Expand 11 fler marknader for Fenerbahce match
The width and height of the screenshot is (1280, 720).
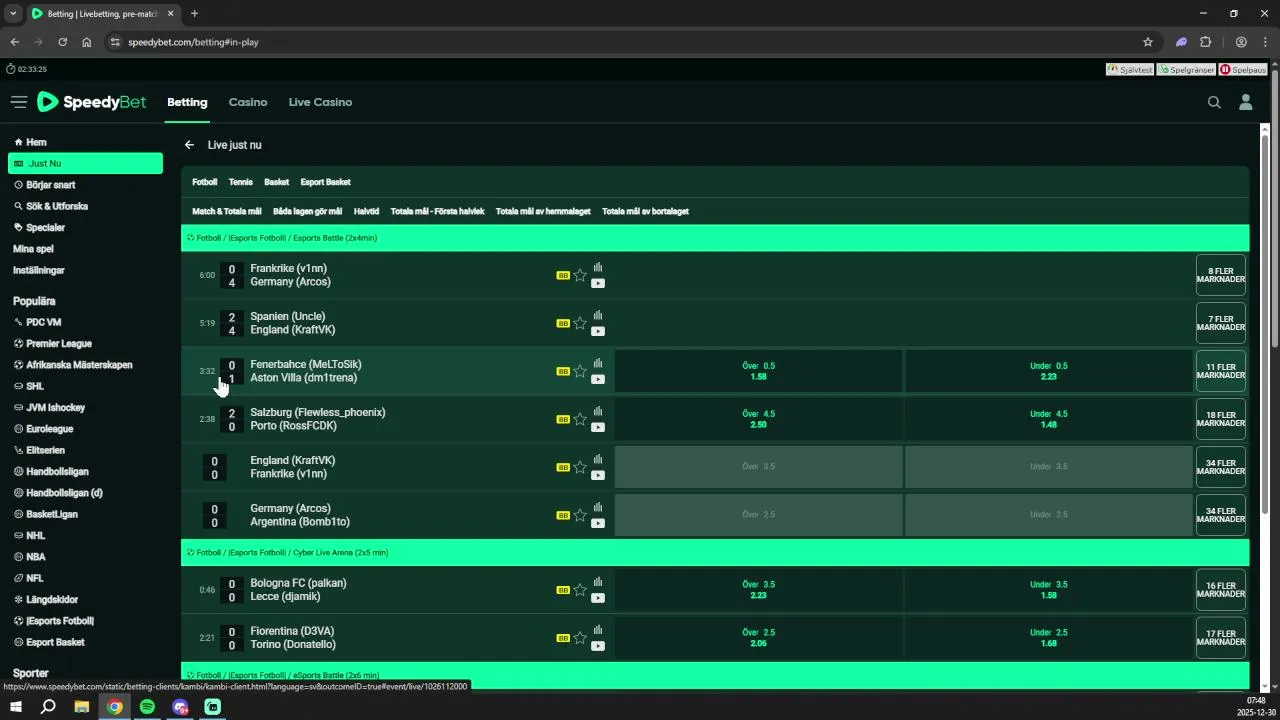coord(1221,371)
